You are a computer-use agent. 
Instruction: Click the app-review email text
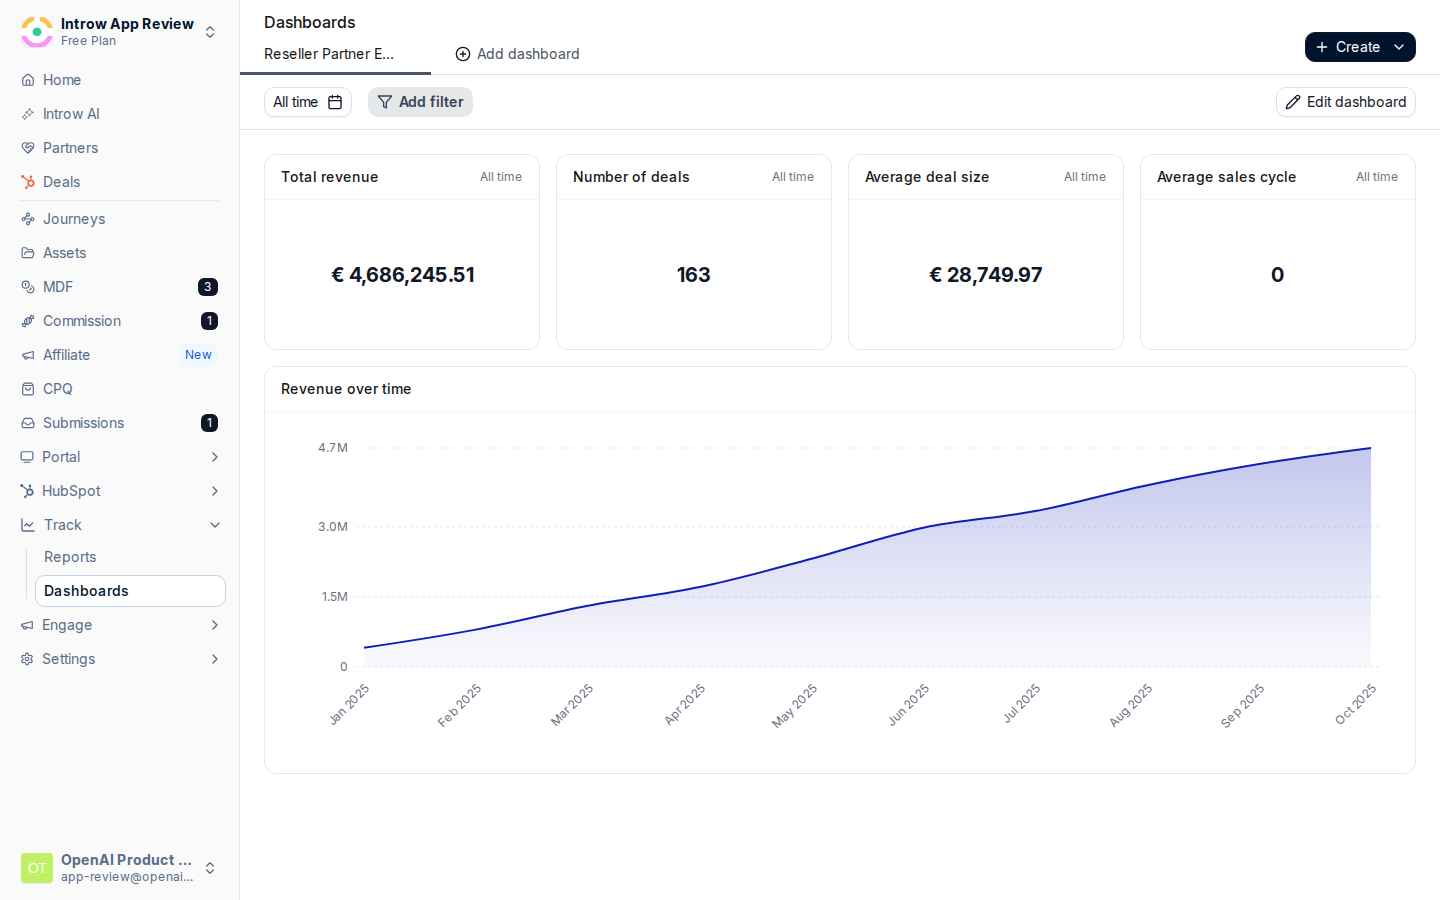click(x=127, y=877)
